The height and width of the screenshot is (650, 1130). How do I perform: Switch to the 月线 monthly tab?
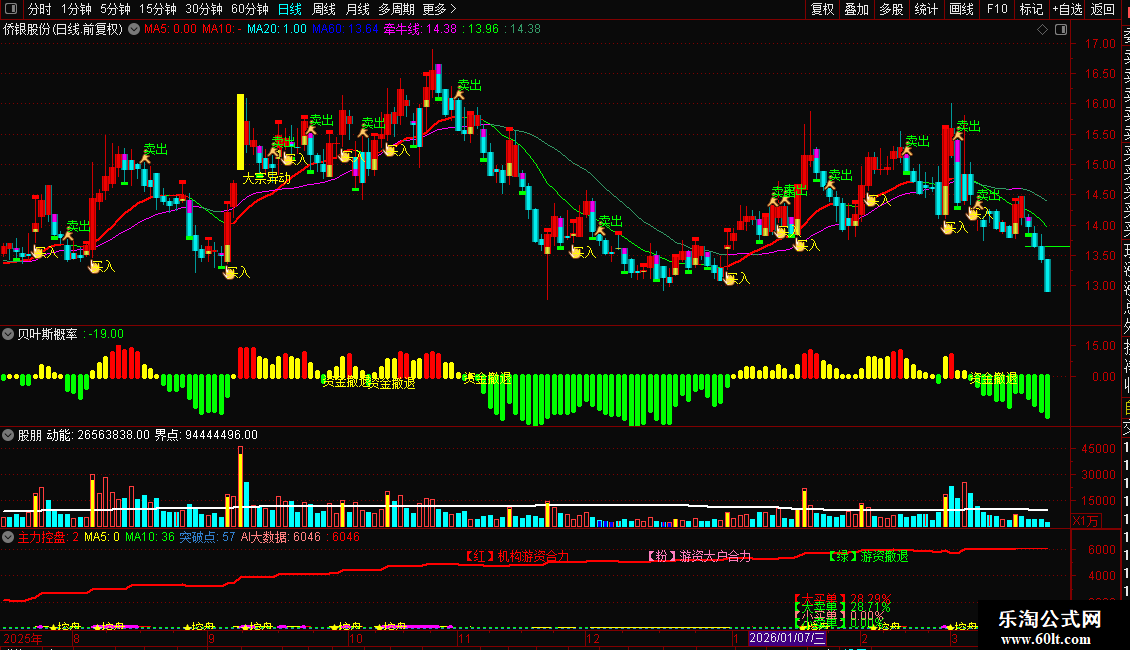(357, 9)
